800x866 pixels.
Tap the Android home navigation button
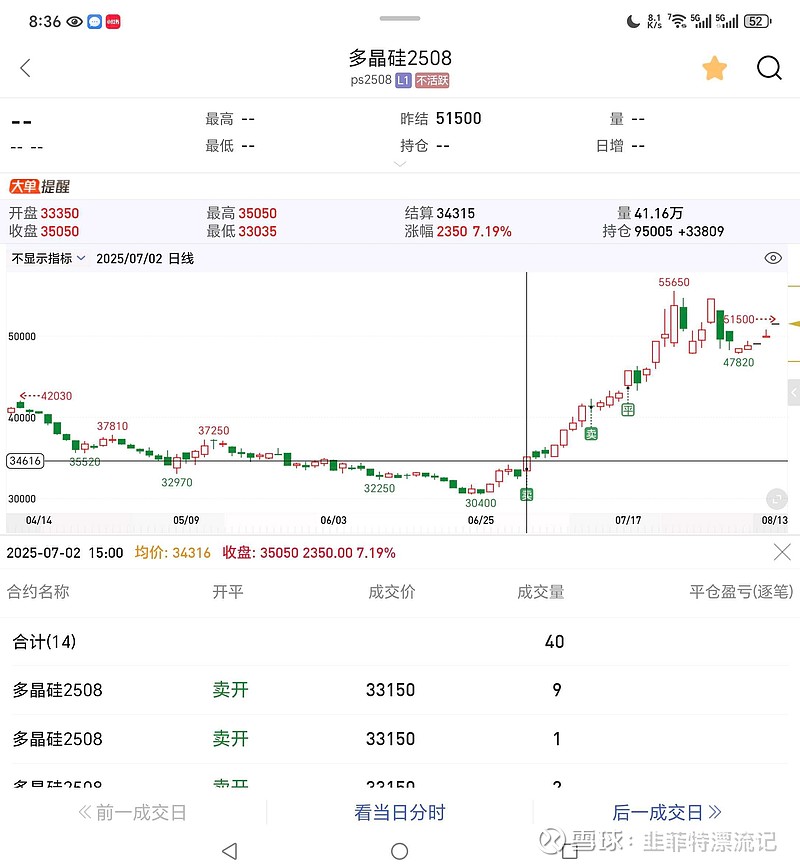pos(399,851)
